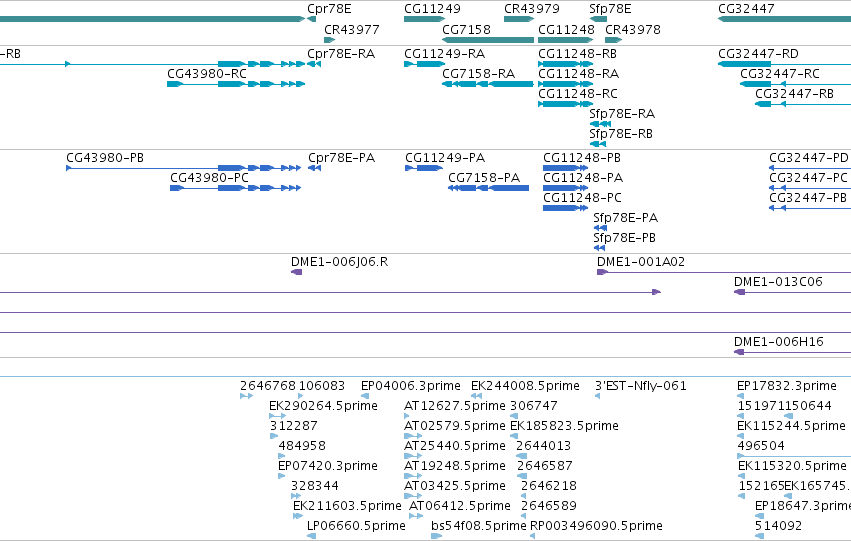The height and width of the screenshot is (541, 851).
Task: Click the DME1-006H16 clone
Action: point(792,353)
